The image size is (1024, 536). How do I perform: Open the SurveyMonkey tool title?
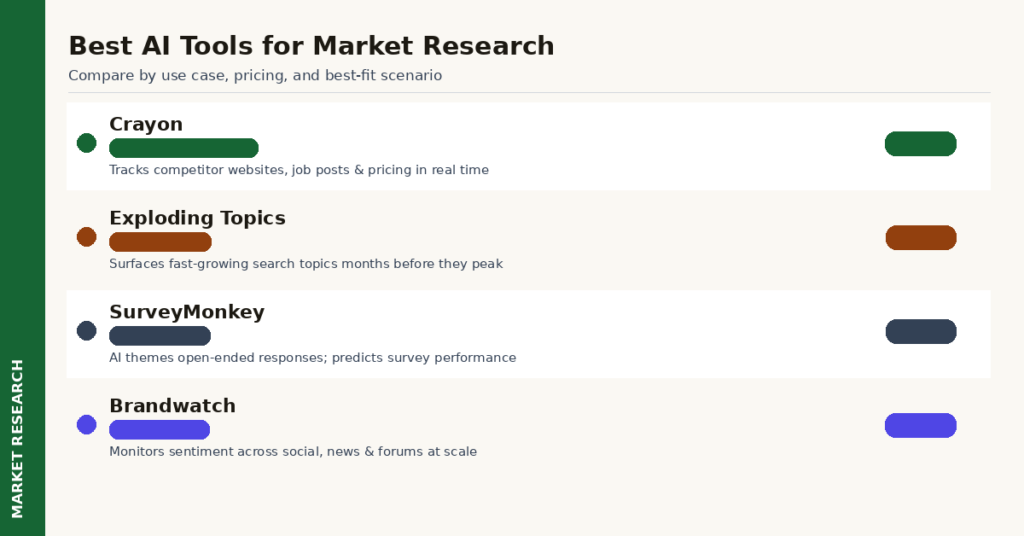click(x=187, y=312)
